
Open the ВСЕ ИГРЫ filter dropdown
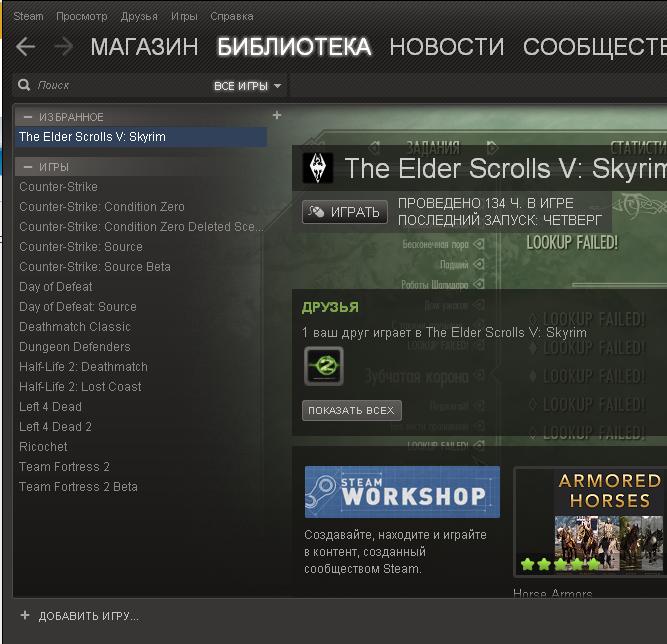point(247,86)
